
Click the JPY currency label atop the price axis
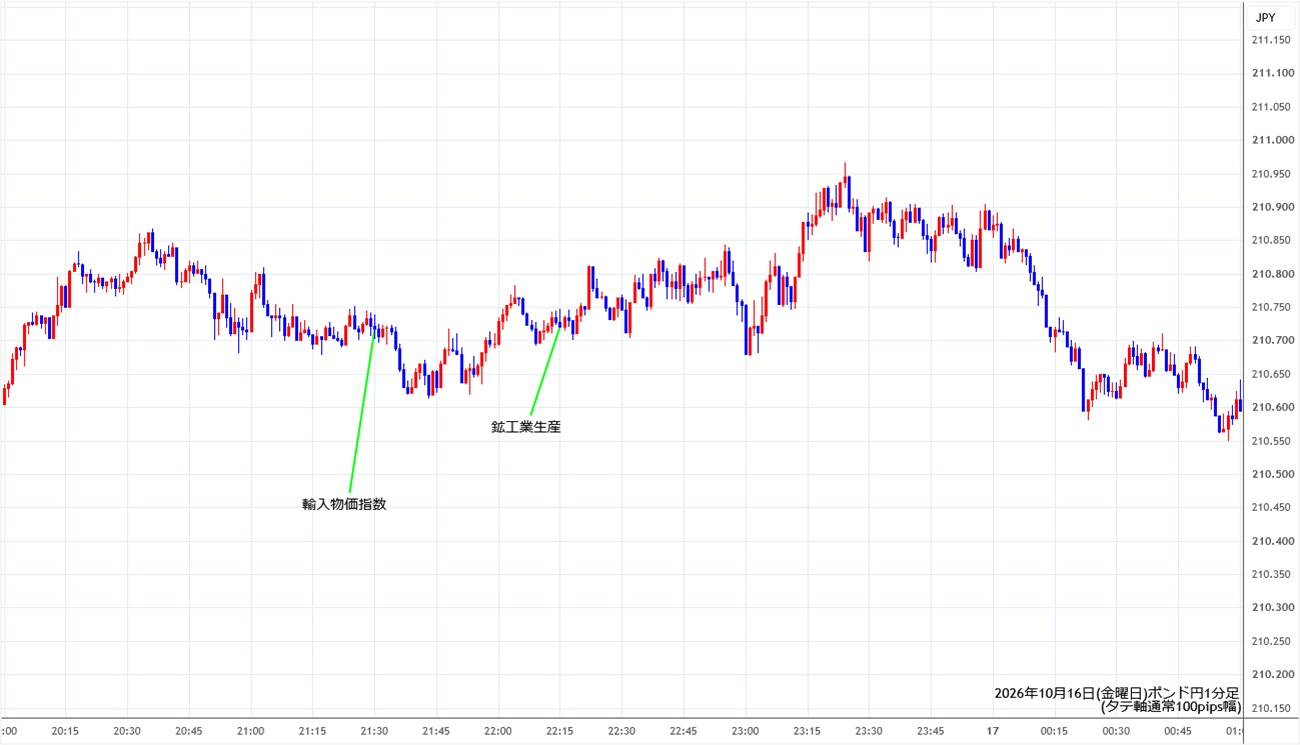coord(1264,17)
